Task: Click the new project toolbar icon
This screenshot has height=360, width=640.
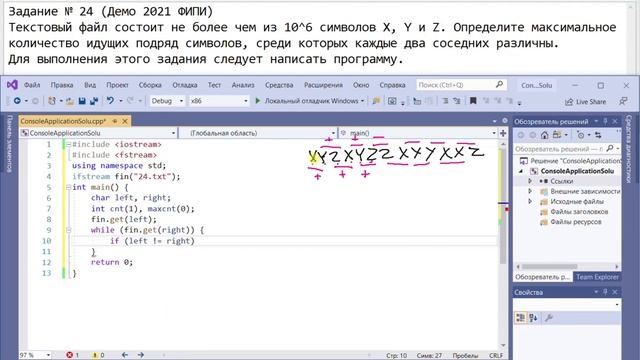Action: [x=52, y=101]
